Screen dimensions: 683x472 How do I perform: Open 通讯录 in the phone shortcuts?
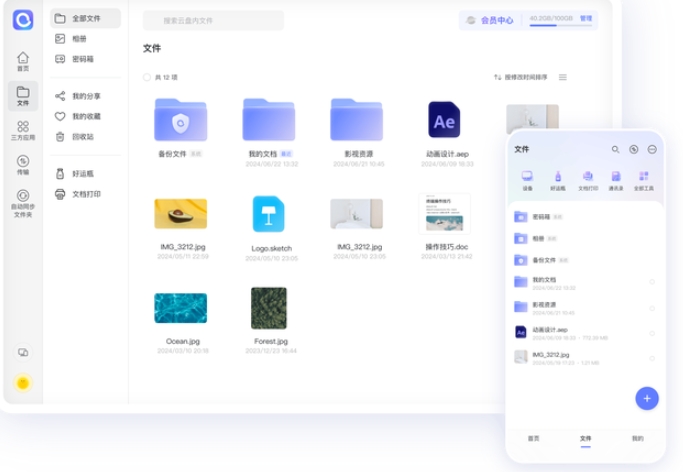[x=616, y=181]
